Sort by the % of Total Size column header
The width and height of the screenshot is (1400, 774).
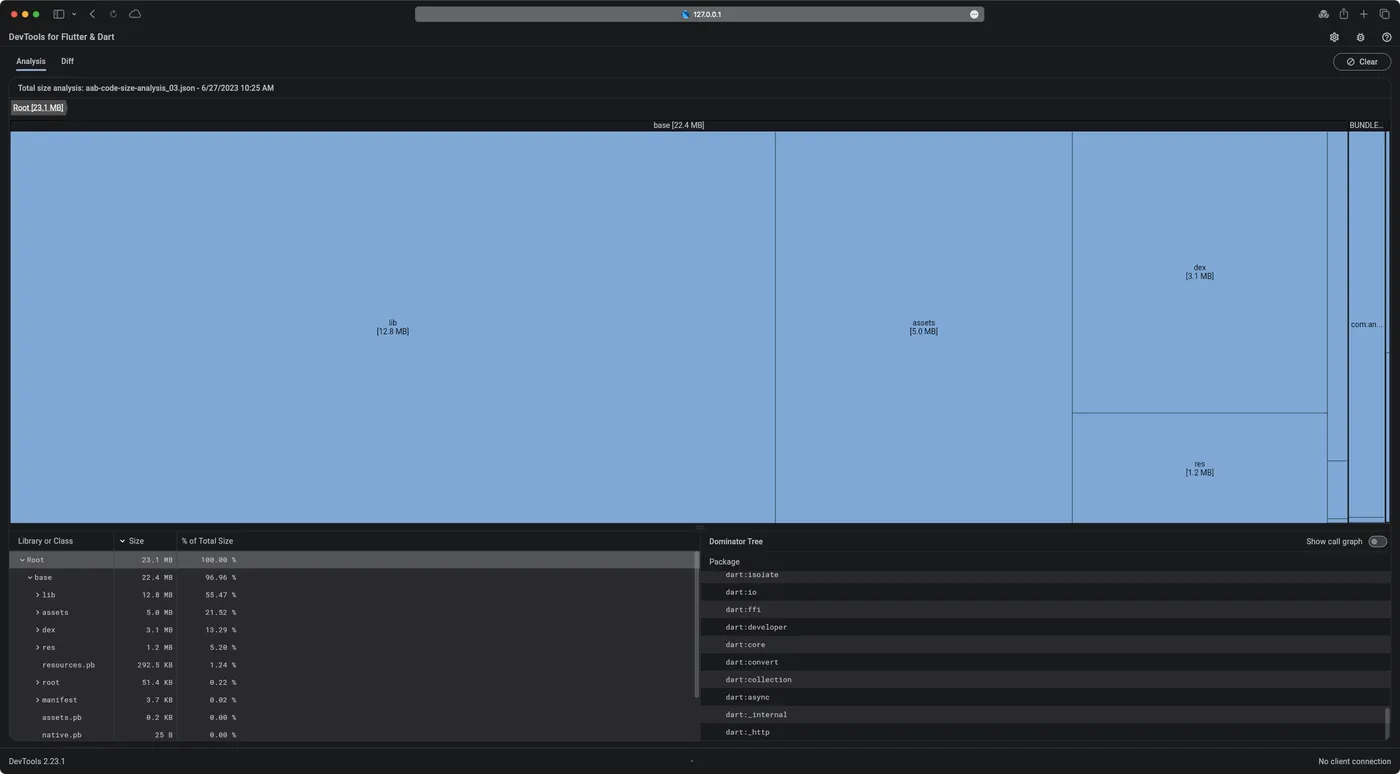(207, 541)
